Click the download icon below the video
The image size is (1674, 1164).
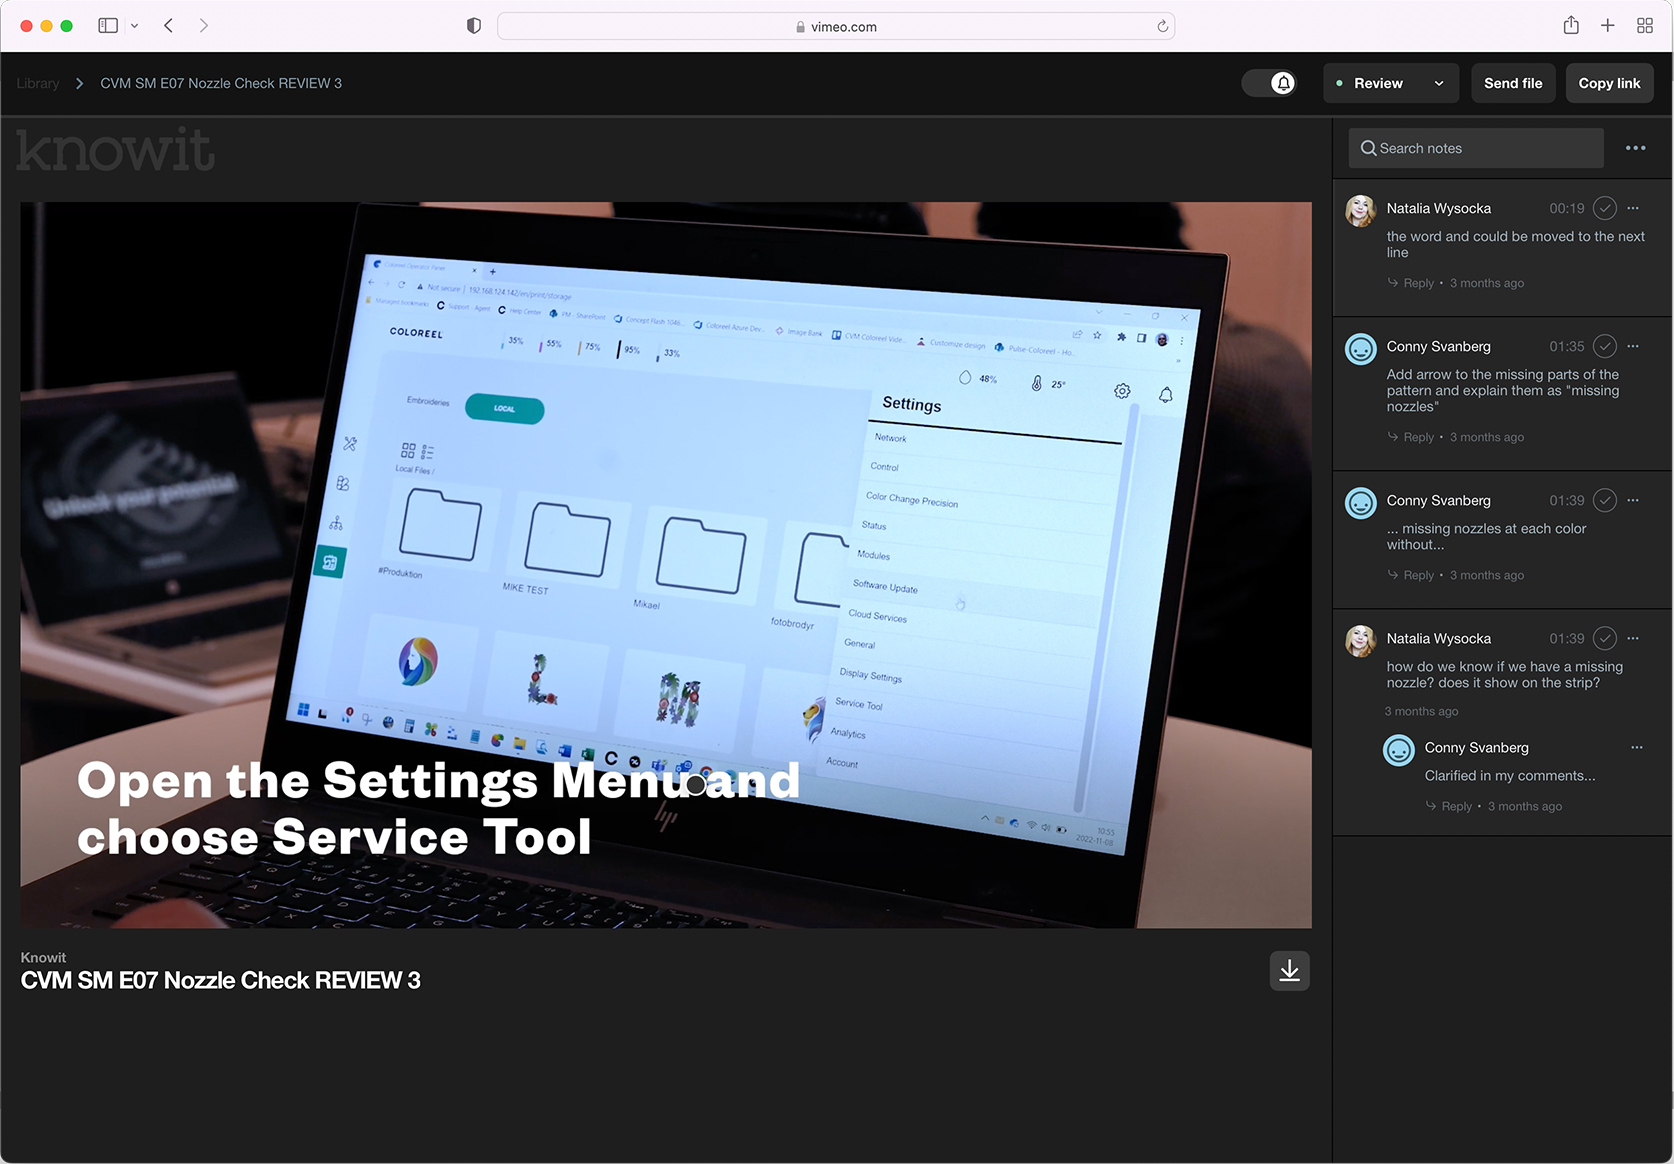pos(1289,970)
